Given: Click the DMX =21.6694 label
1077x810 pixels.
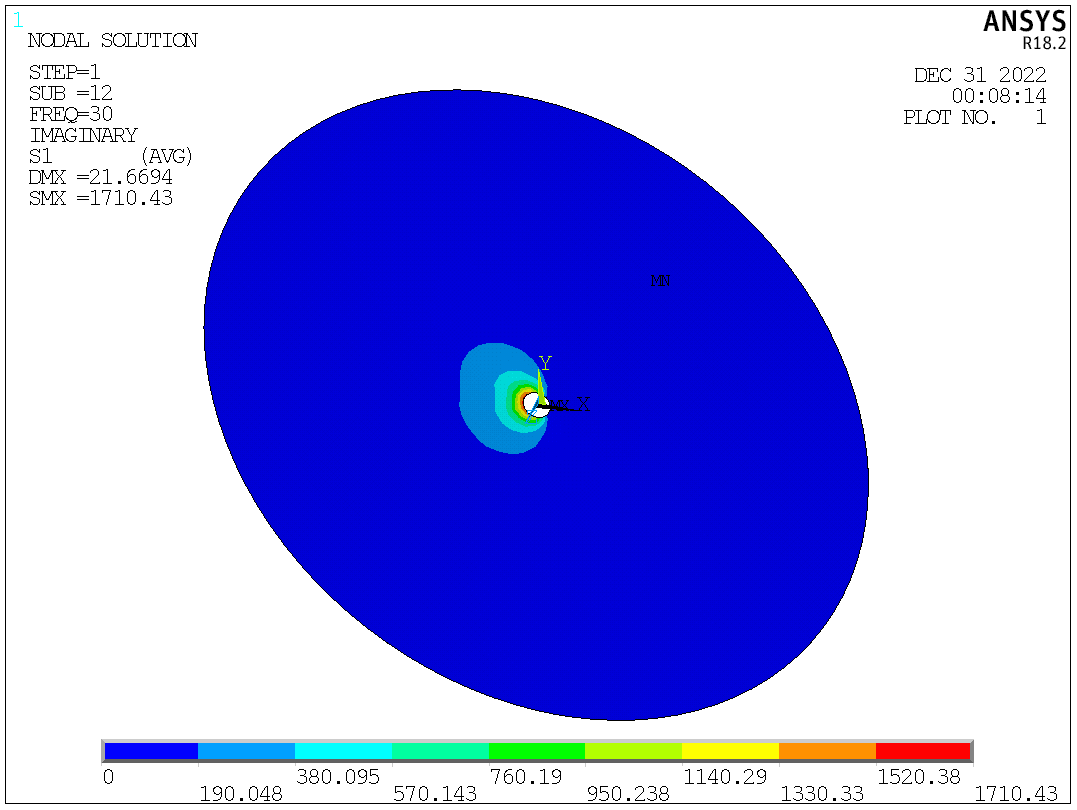Looking at the screenshot, I should pos(100,177).
